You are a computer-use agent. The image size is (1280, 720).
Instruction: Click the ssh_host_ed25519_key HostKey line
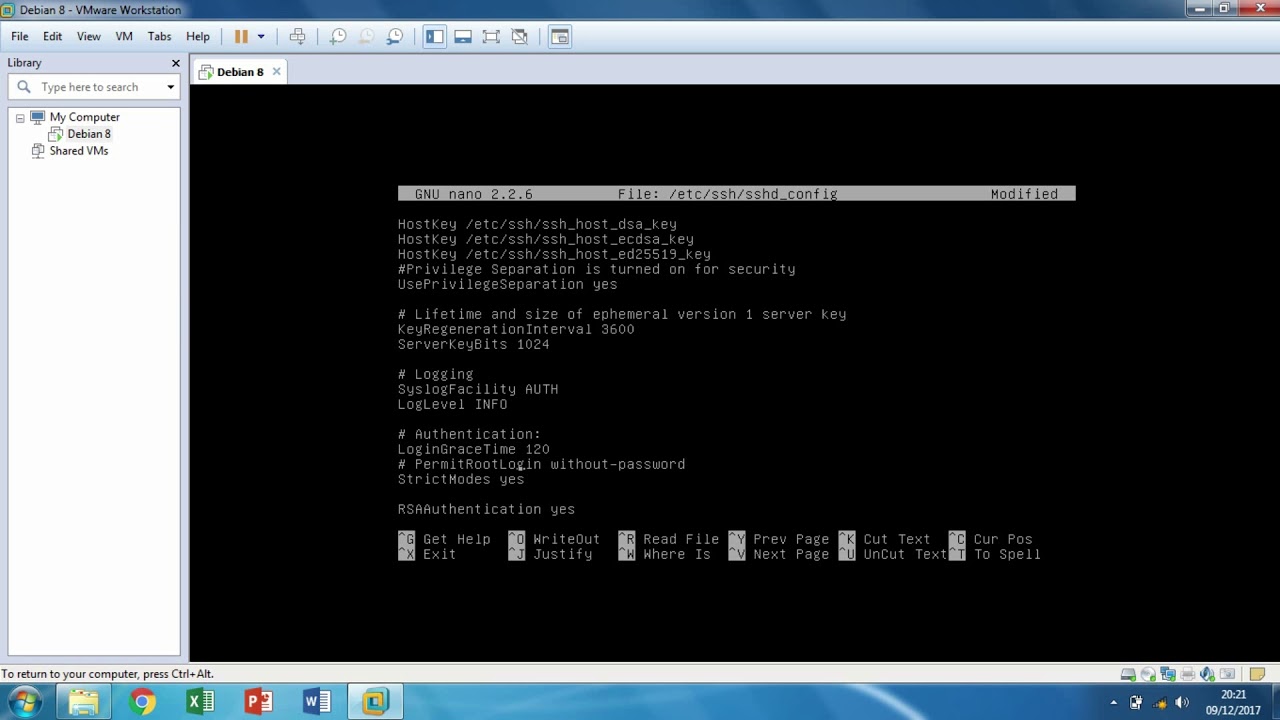click(554, 254)
